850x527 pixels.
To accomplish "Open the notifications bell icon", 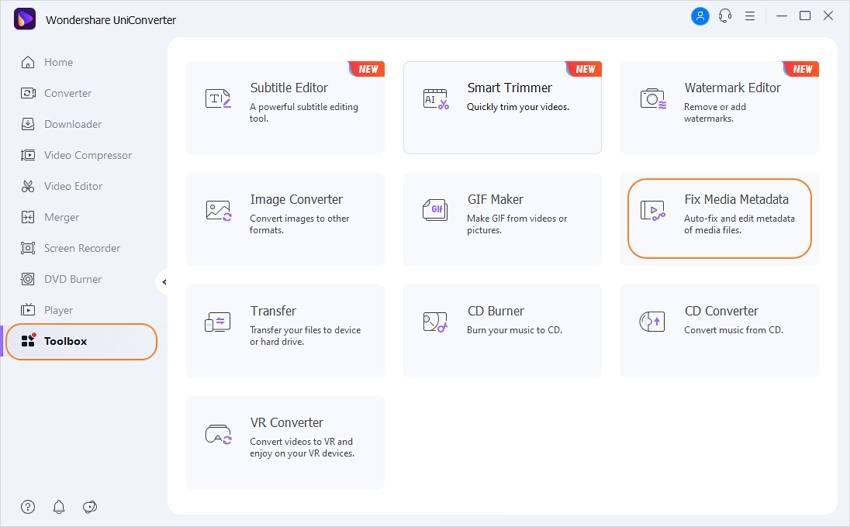I will click(x=59, y=506).
